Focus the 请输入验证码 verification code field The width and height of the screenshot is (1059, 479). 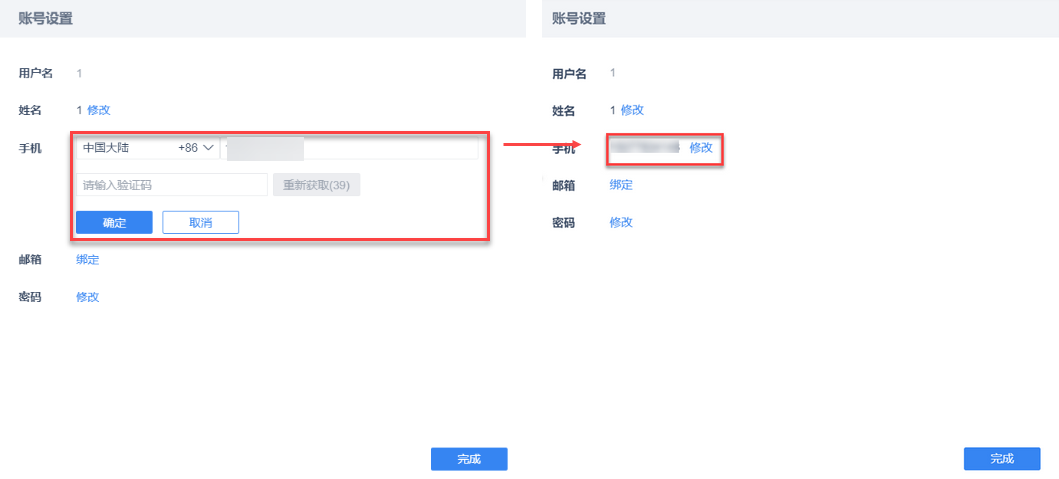[x=171, y=185]
